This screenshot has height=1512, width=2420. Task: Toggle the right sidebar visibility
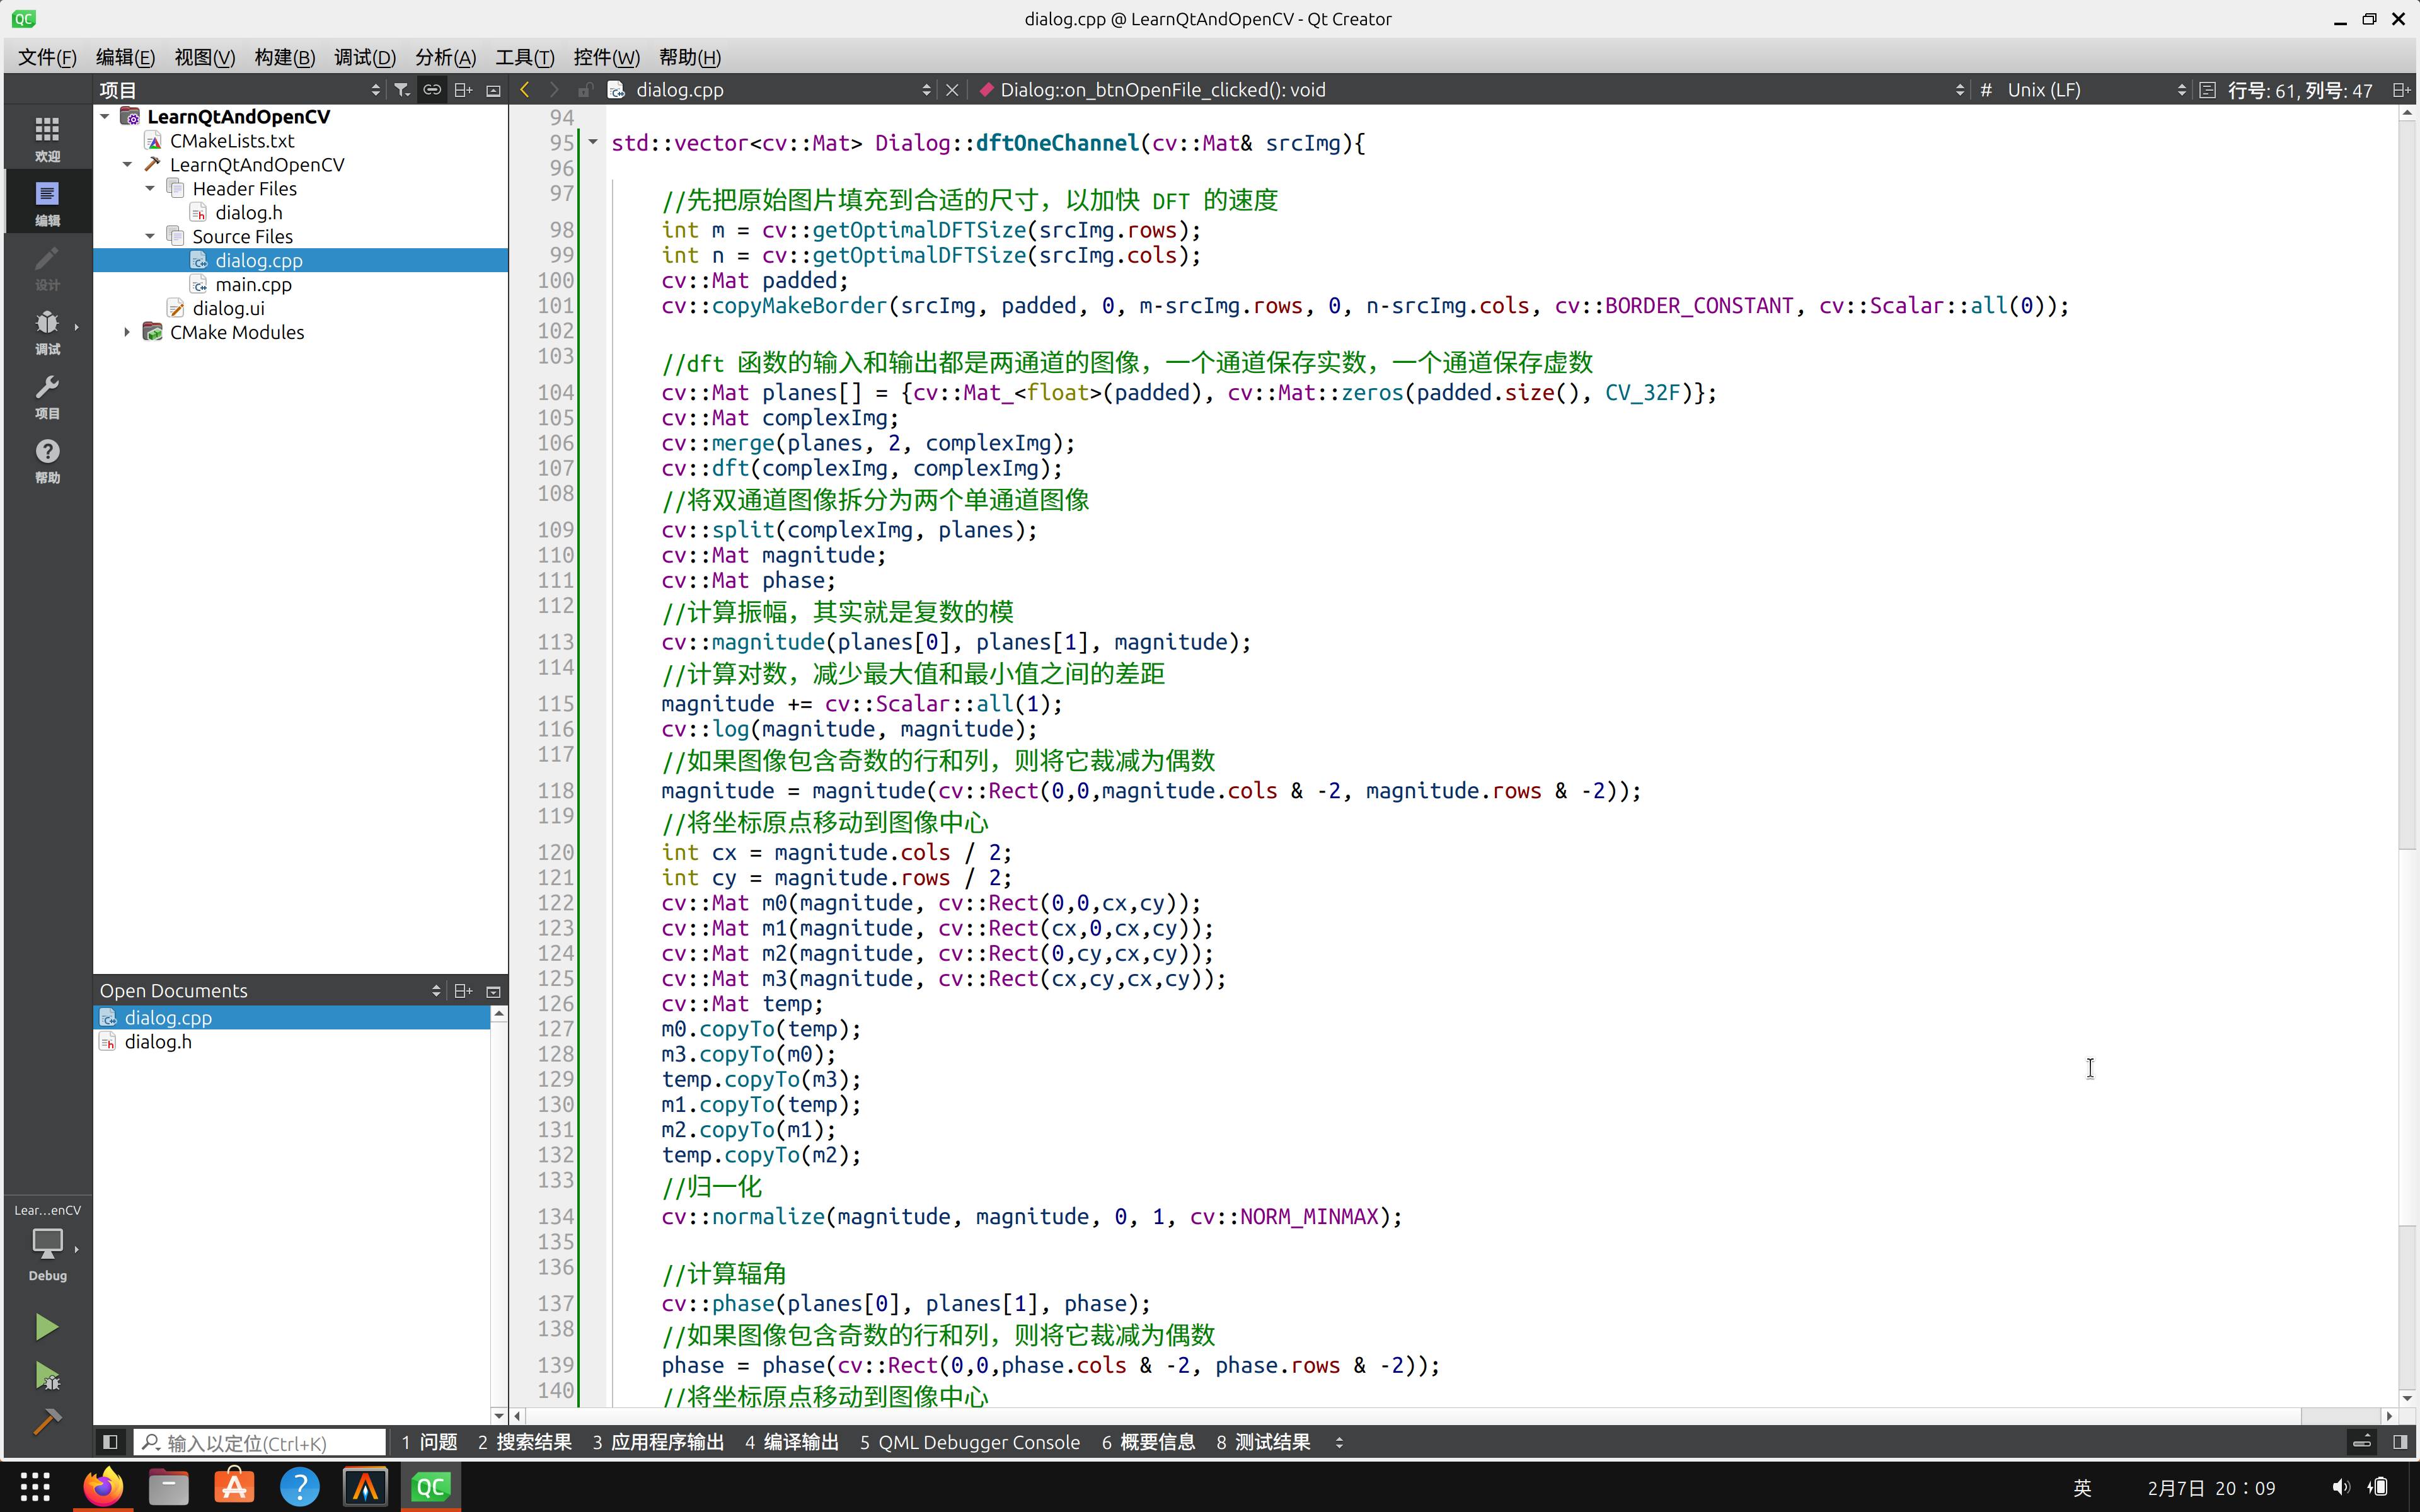pos(2400,1442)
